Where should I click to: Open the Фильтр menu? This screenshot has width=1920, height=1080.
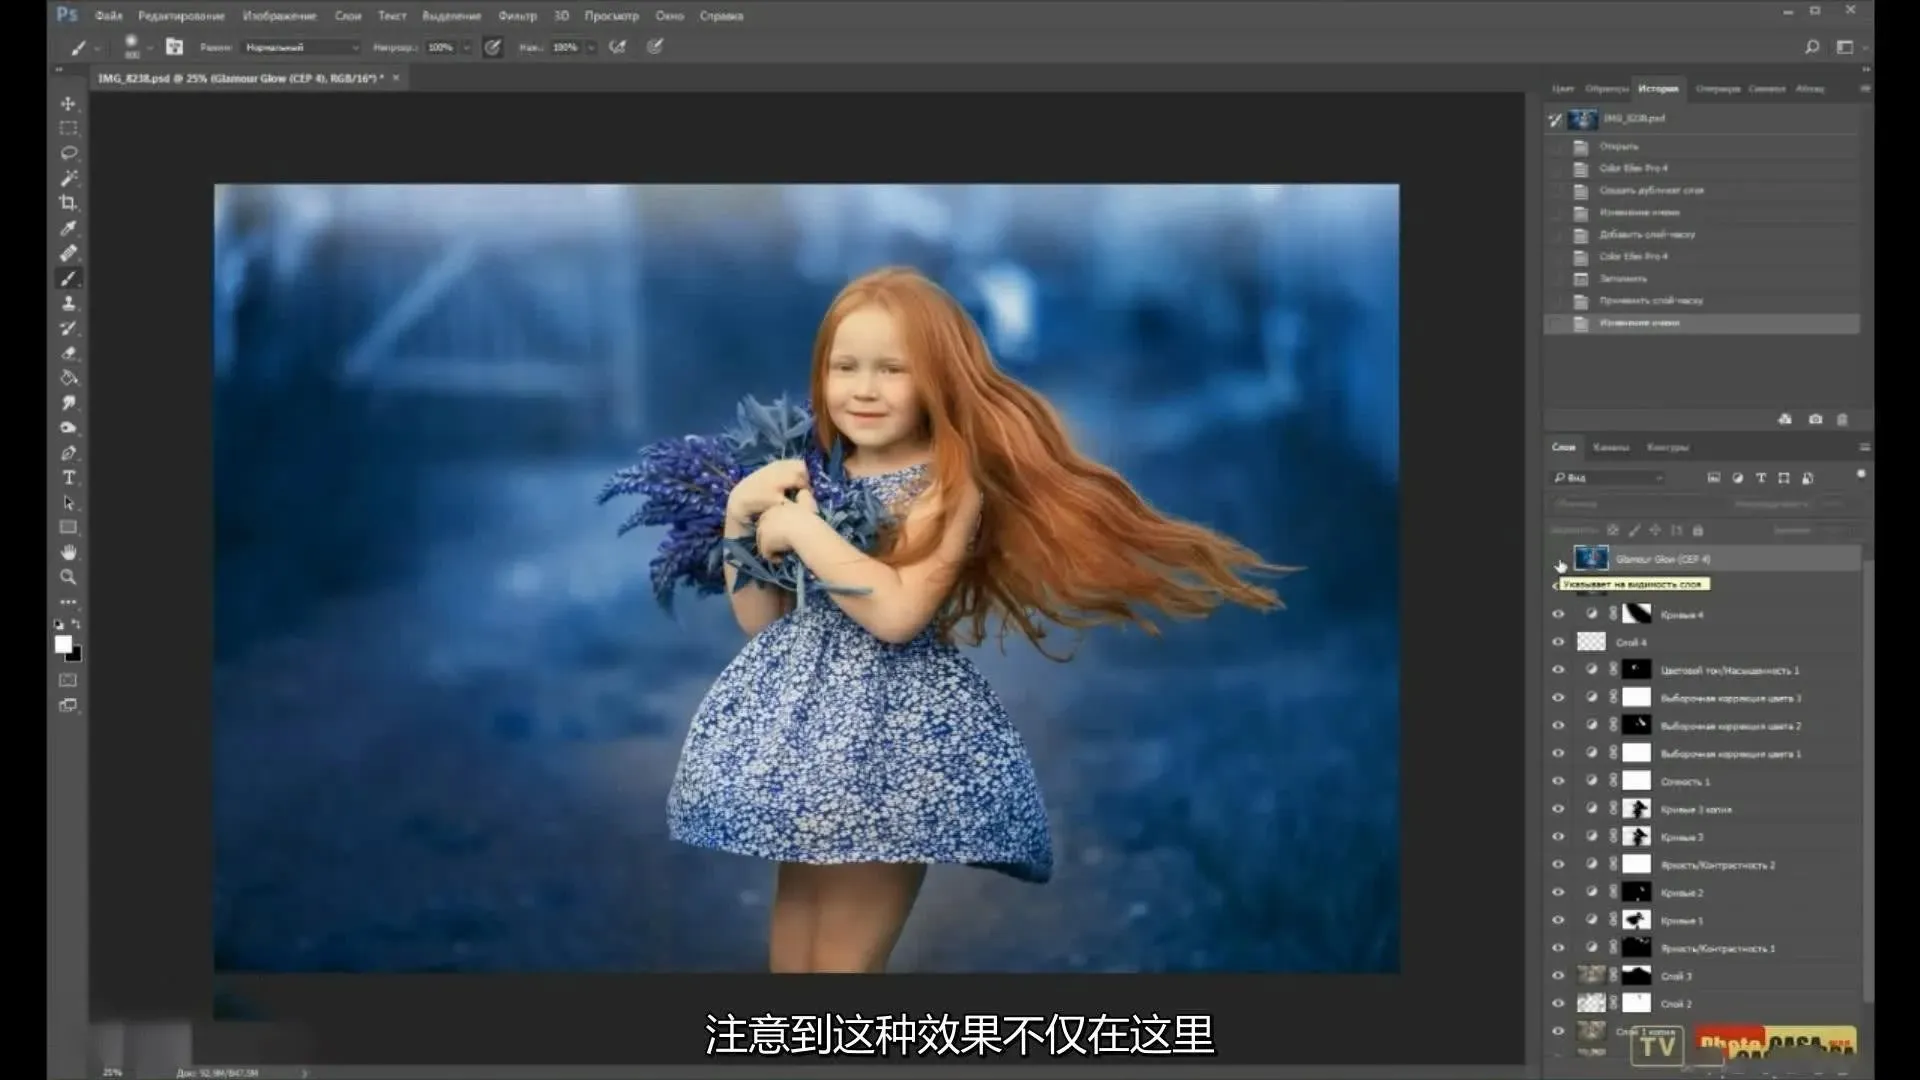click(517, 16)
